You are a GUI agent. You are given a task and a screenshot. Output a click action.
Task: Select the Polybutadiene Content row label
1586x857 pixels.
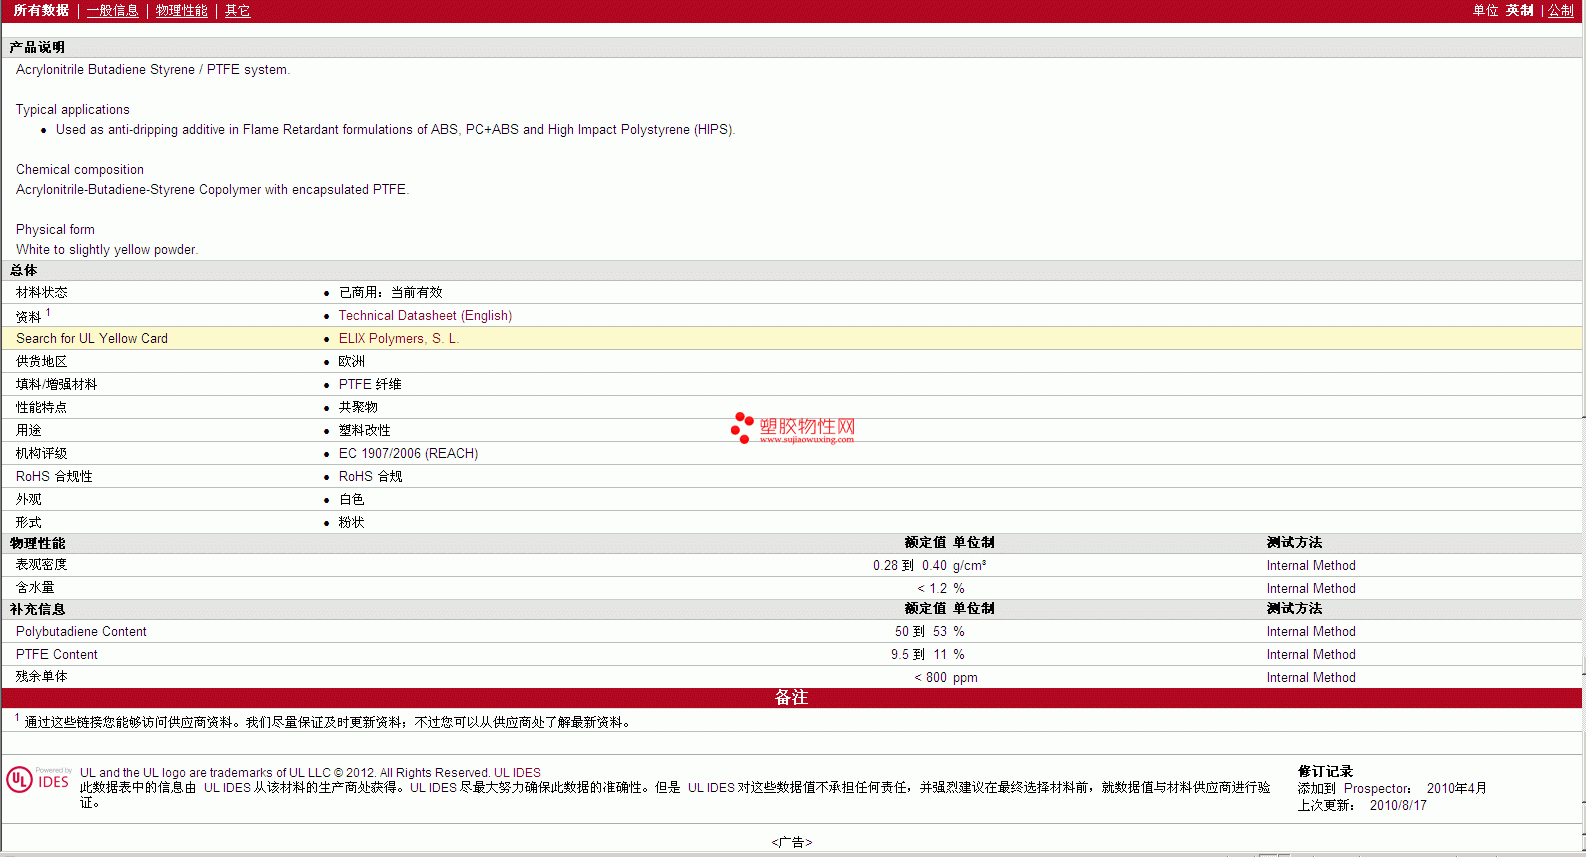(81, 631)
